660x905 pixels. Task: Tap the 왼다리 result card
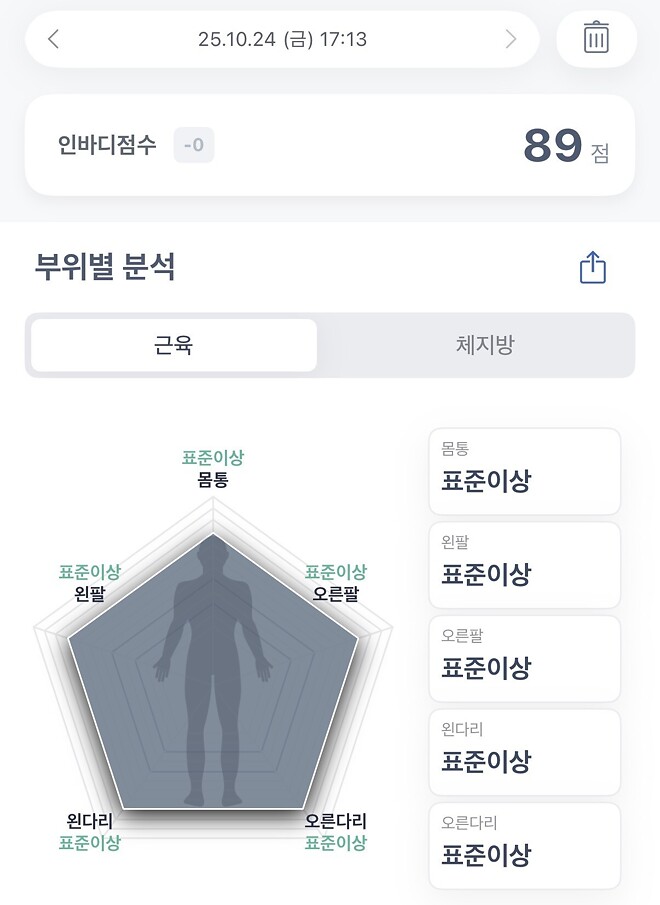click(x=524, y=752)
